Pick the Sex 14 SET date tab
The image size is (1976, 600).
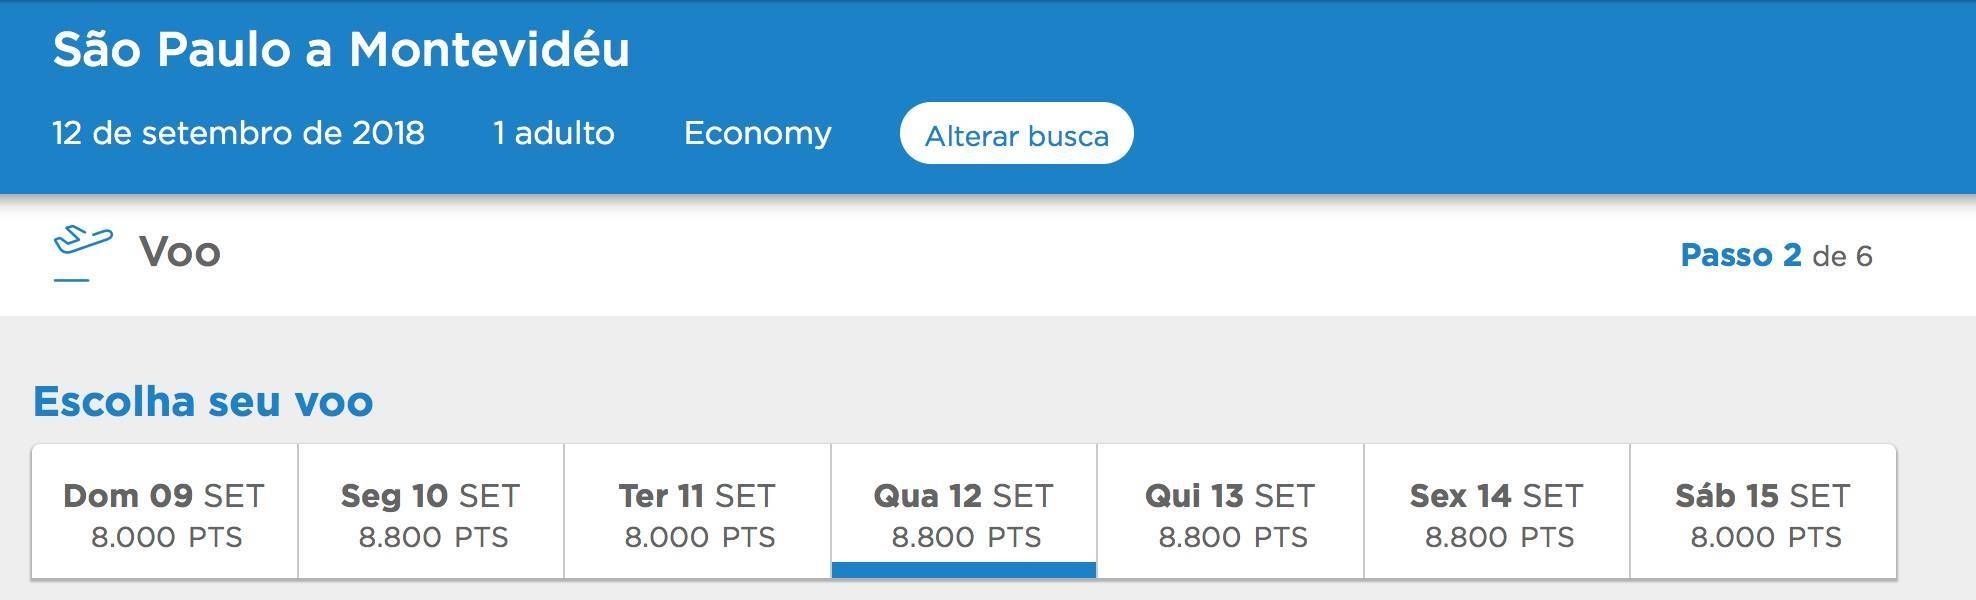(1497, 512)
